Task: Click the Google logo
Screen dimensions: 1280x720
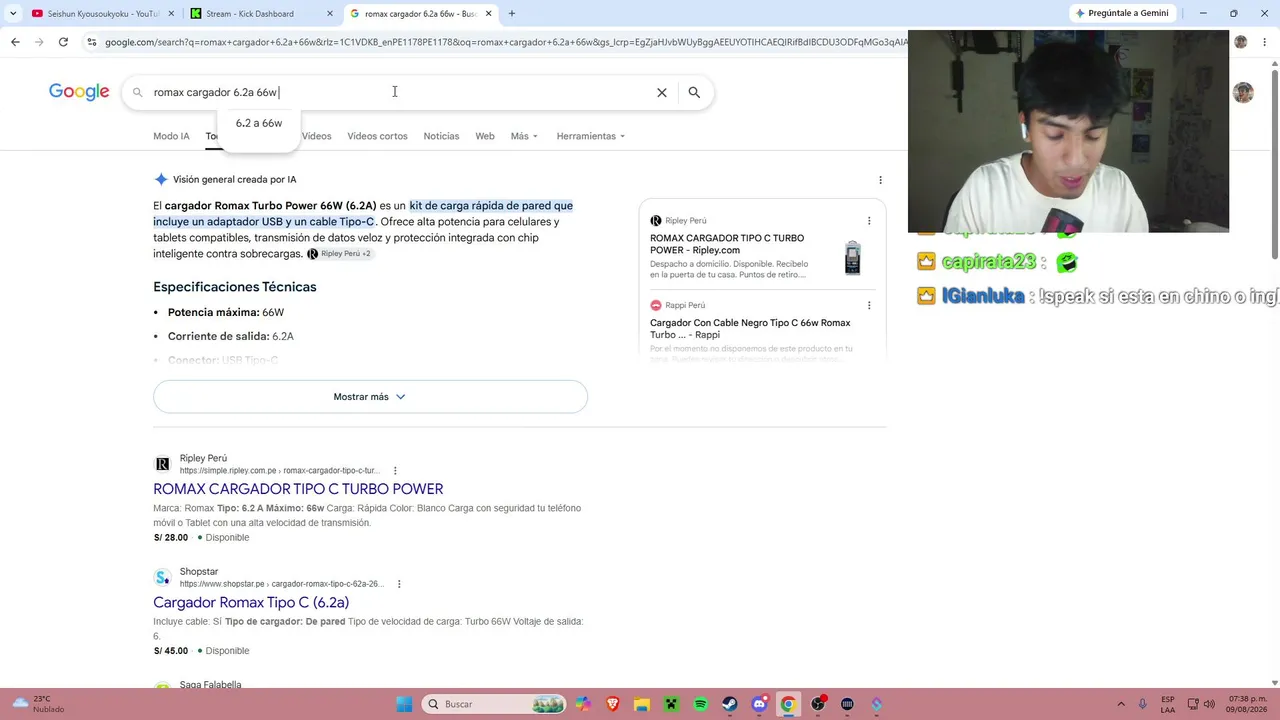Action: coord(79,92)
